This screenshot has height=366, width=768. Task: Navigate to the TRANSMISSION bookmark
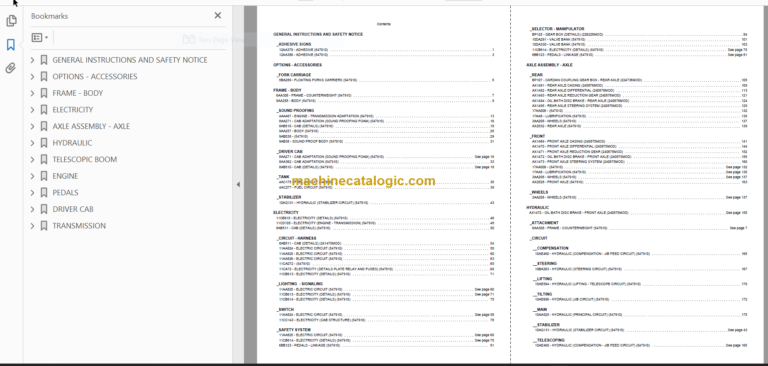[79, 226]
